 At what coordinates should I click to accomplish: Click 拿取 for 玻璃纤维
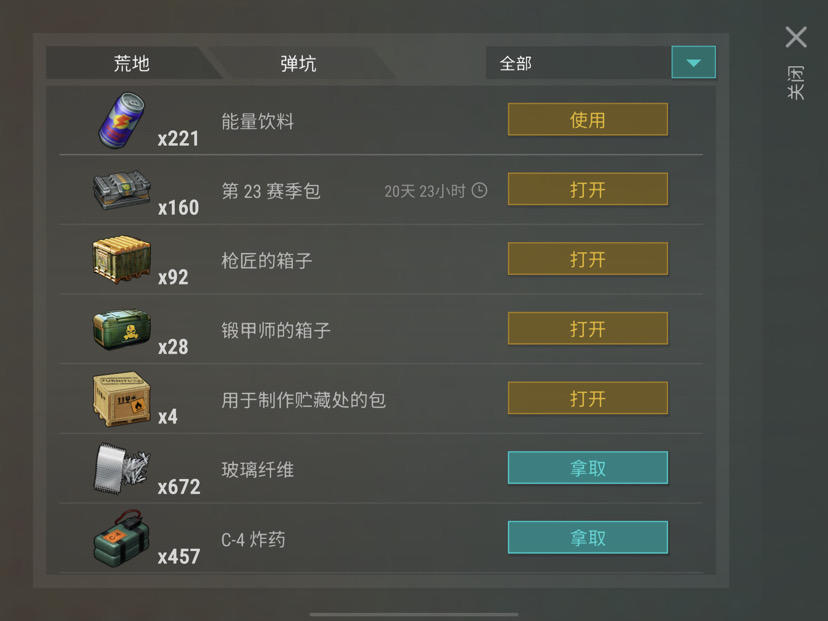click(588, 468)
